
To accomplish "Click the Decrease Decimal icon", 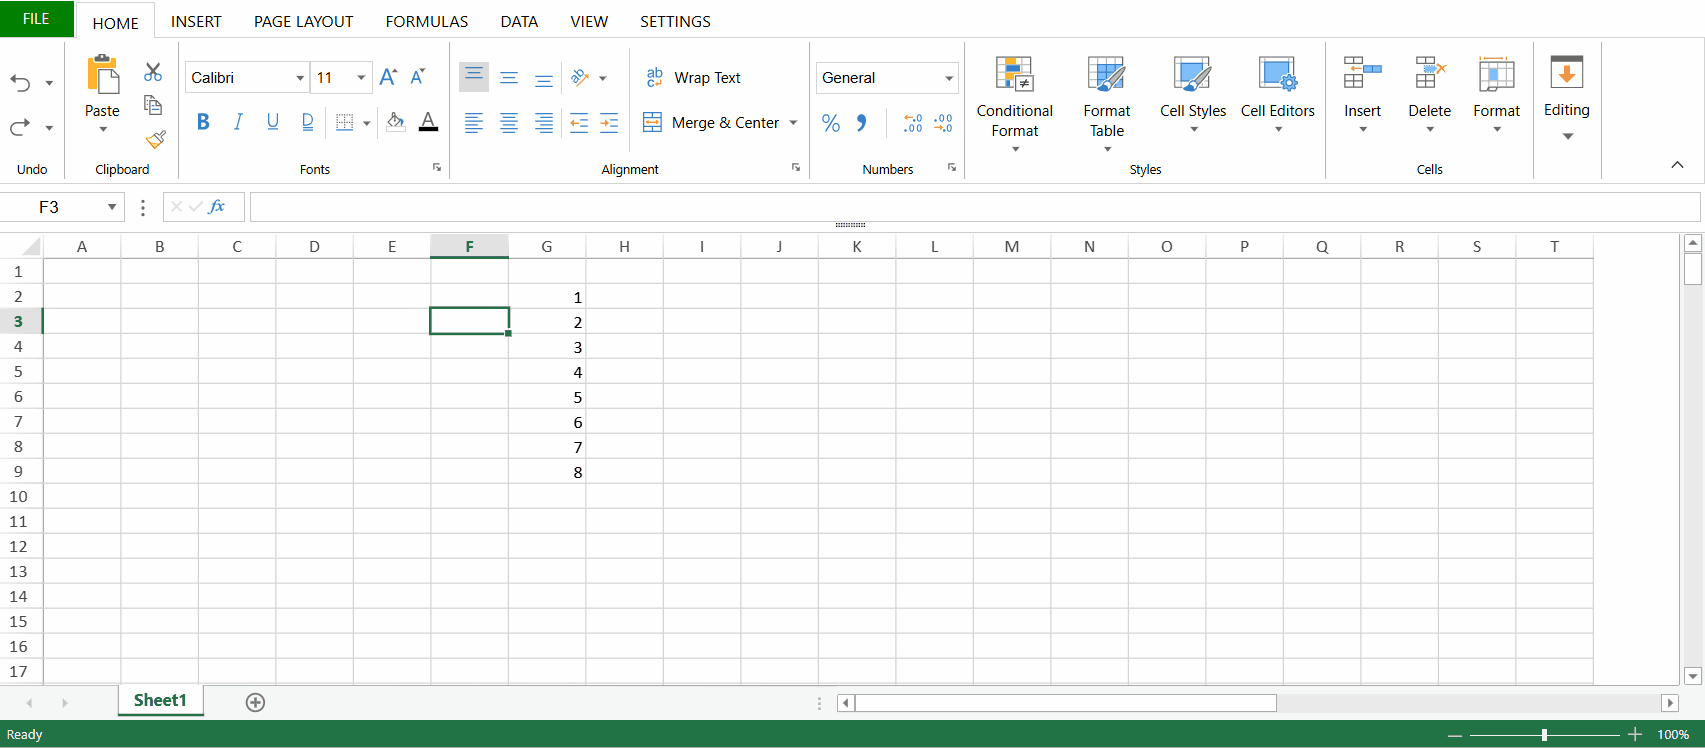I will pos(943,123).
